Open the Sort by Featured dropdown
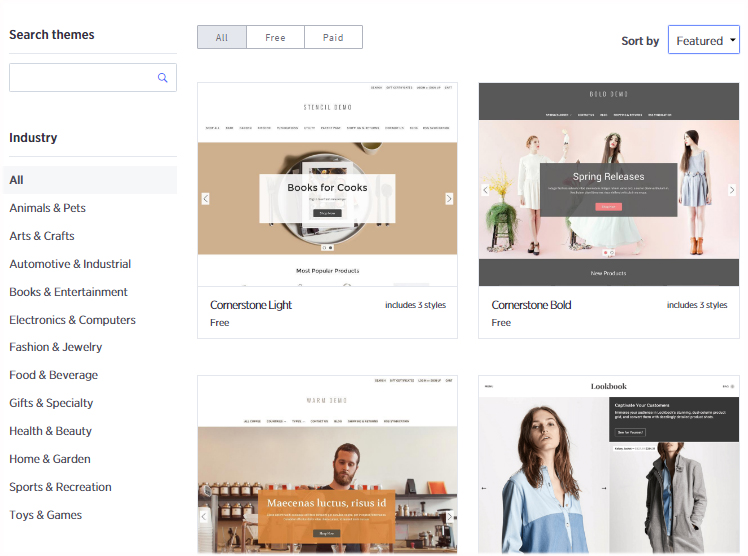Viewport: 748px width, 556px height. click(x=704, y=40)
